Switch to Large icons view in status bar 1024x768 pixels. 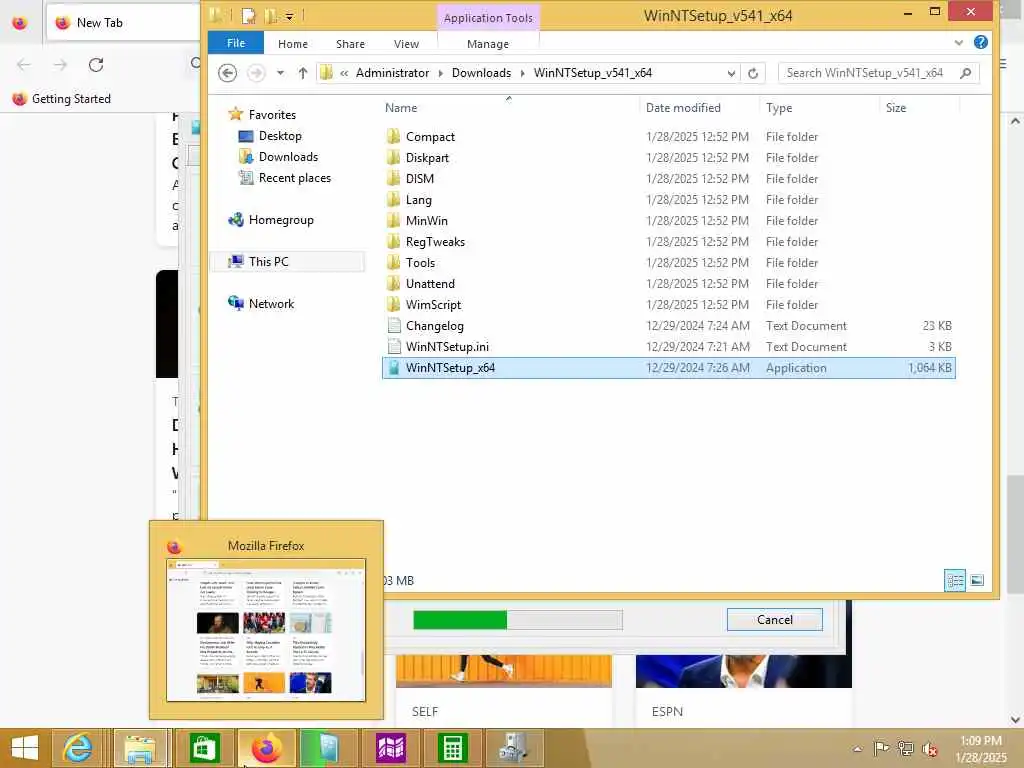click(977, 581)
